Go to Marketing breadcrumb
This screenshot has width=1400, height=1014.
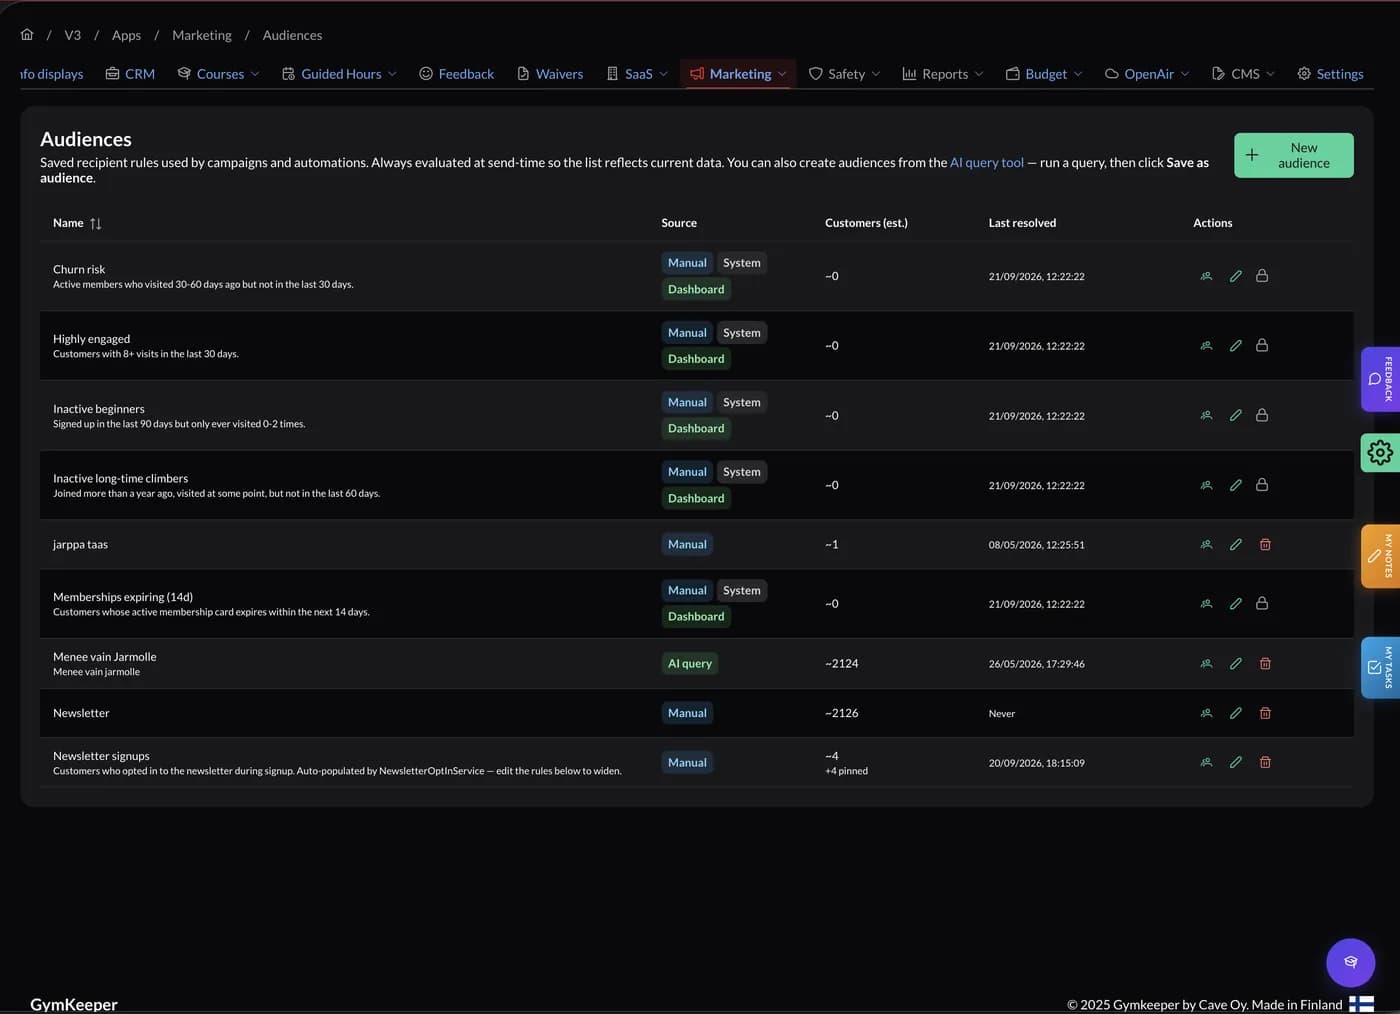point(202,35)
